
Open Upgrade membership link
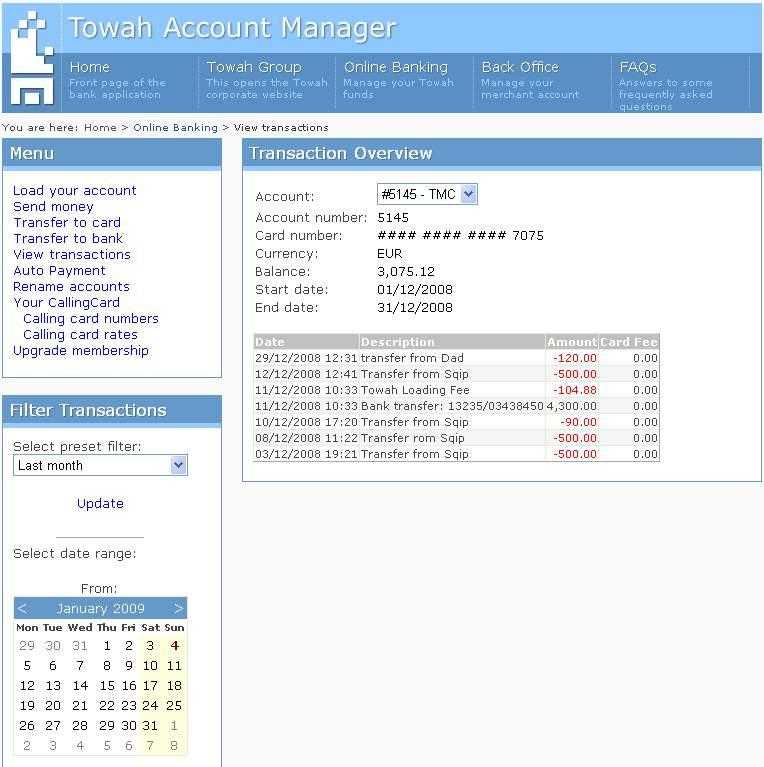coord(81,350)
